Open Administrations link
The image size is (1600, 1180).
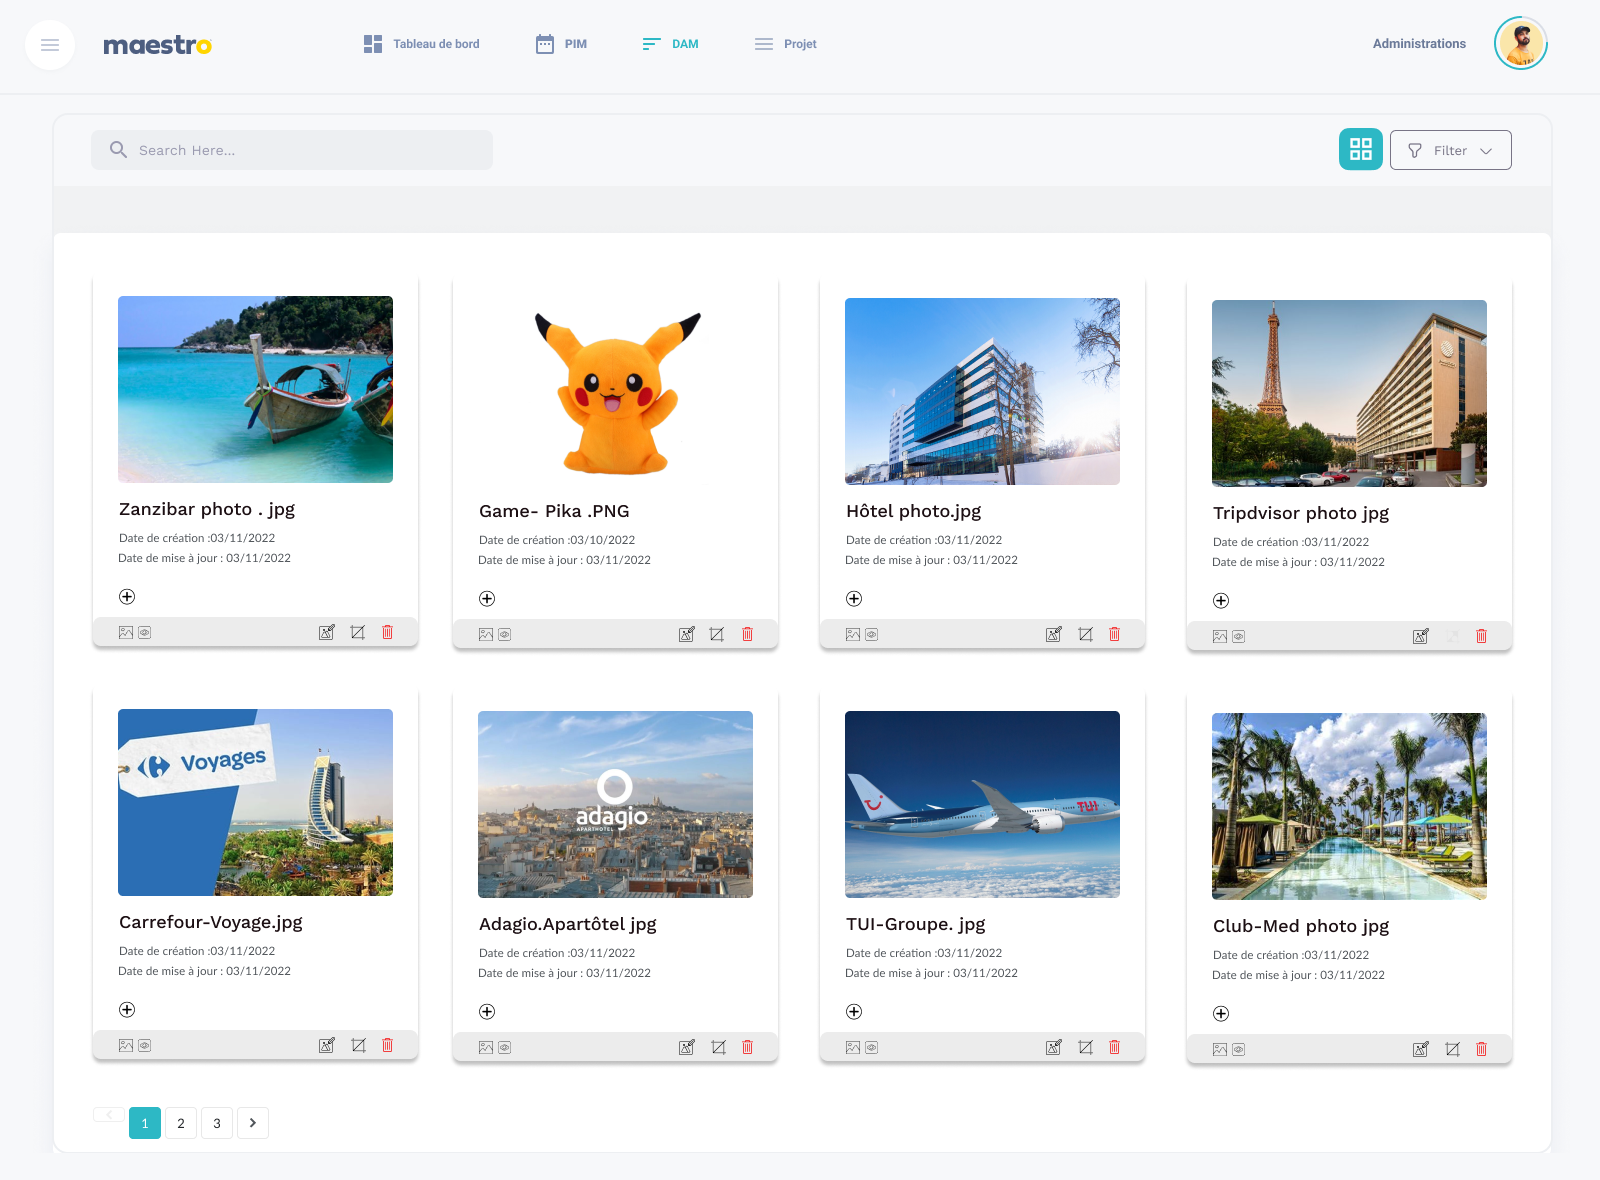tap(1419, 44)
